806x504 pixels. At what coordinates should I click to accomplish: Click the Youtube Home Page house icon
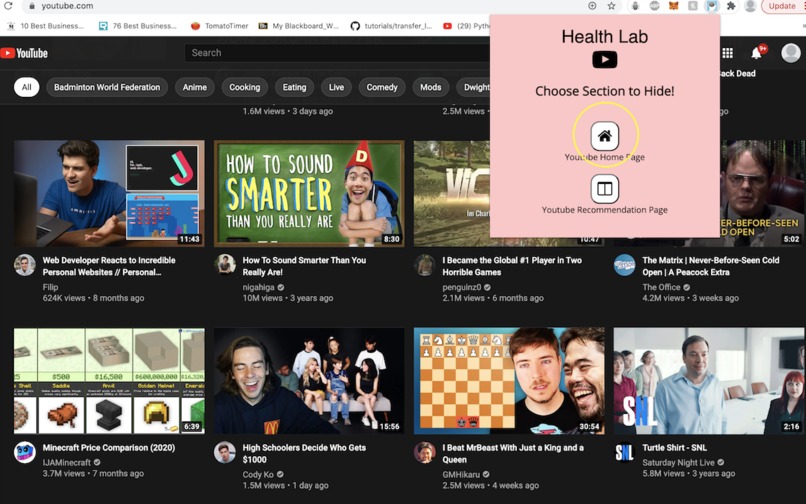click(x=604, y=136)
